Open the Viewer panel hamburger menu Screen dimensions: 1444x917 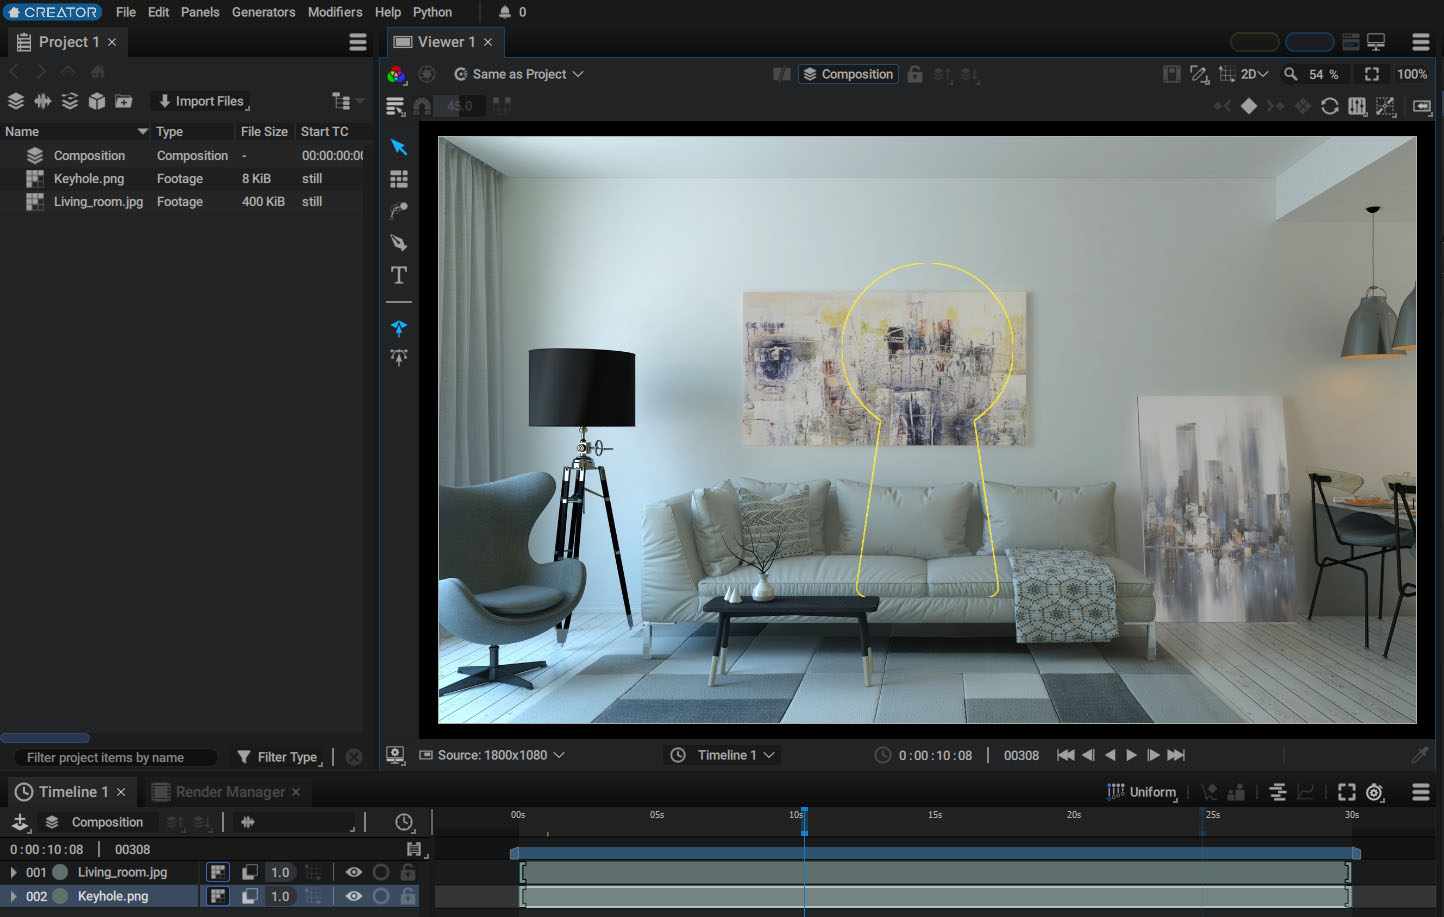[1421, 42]
